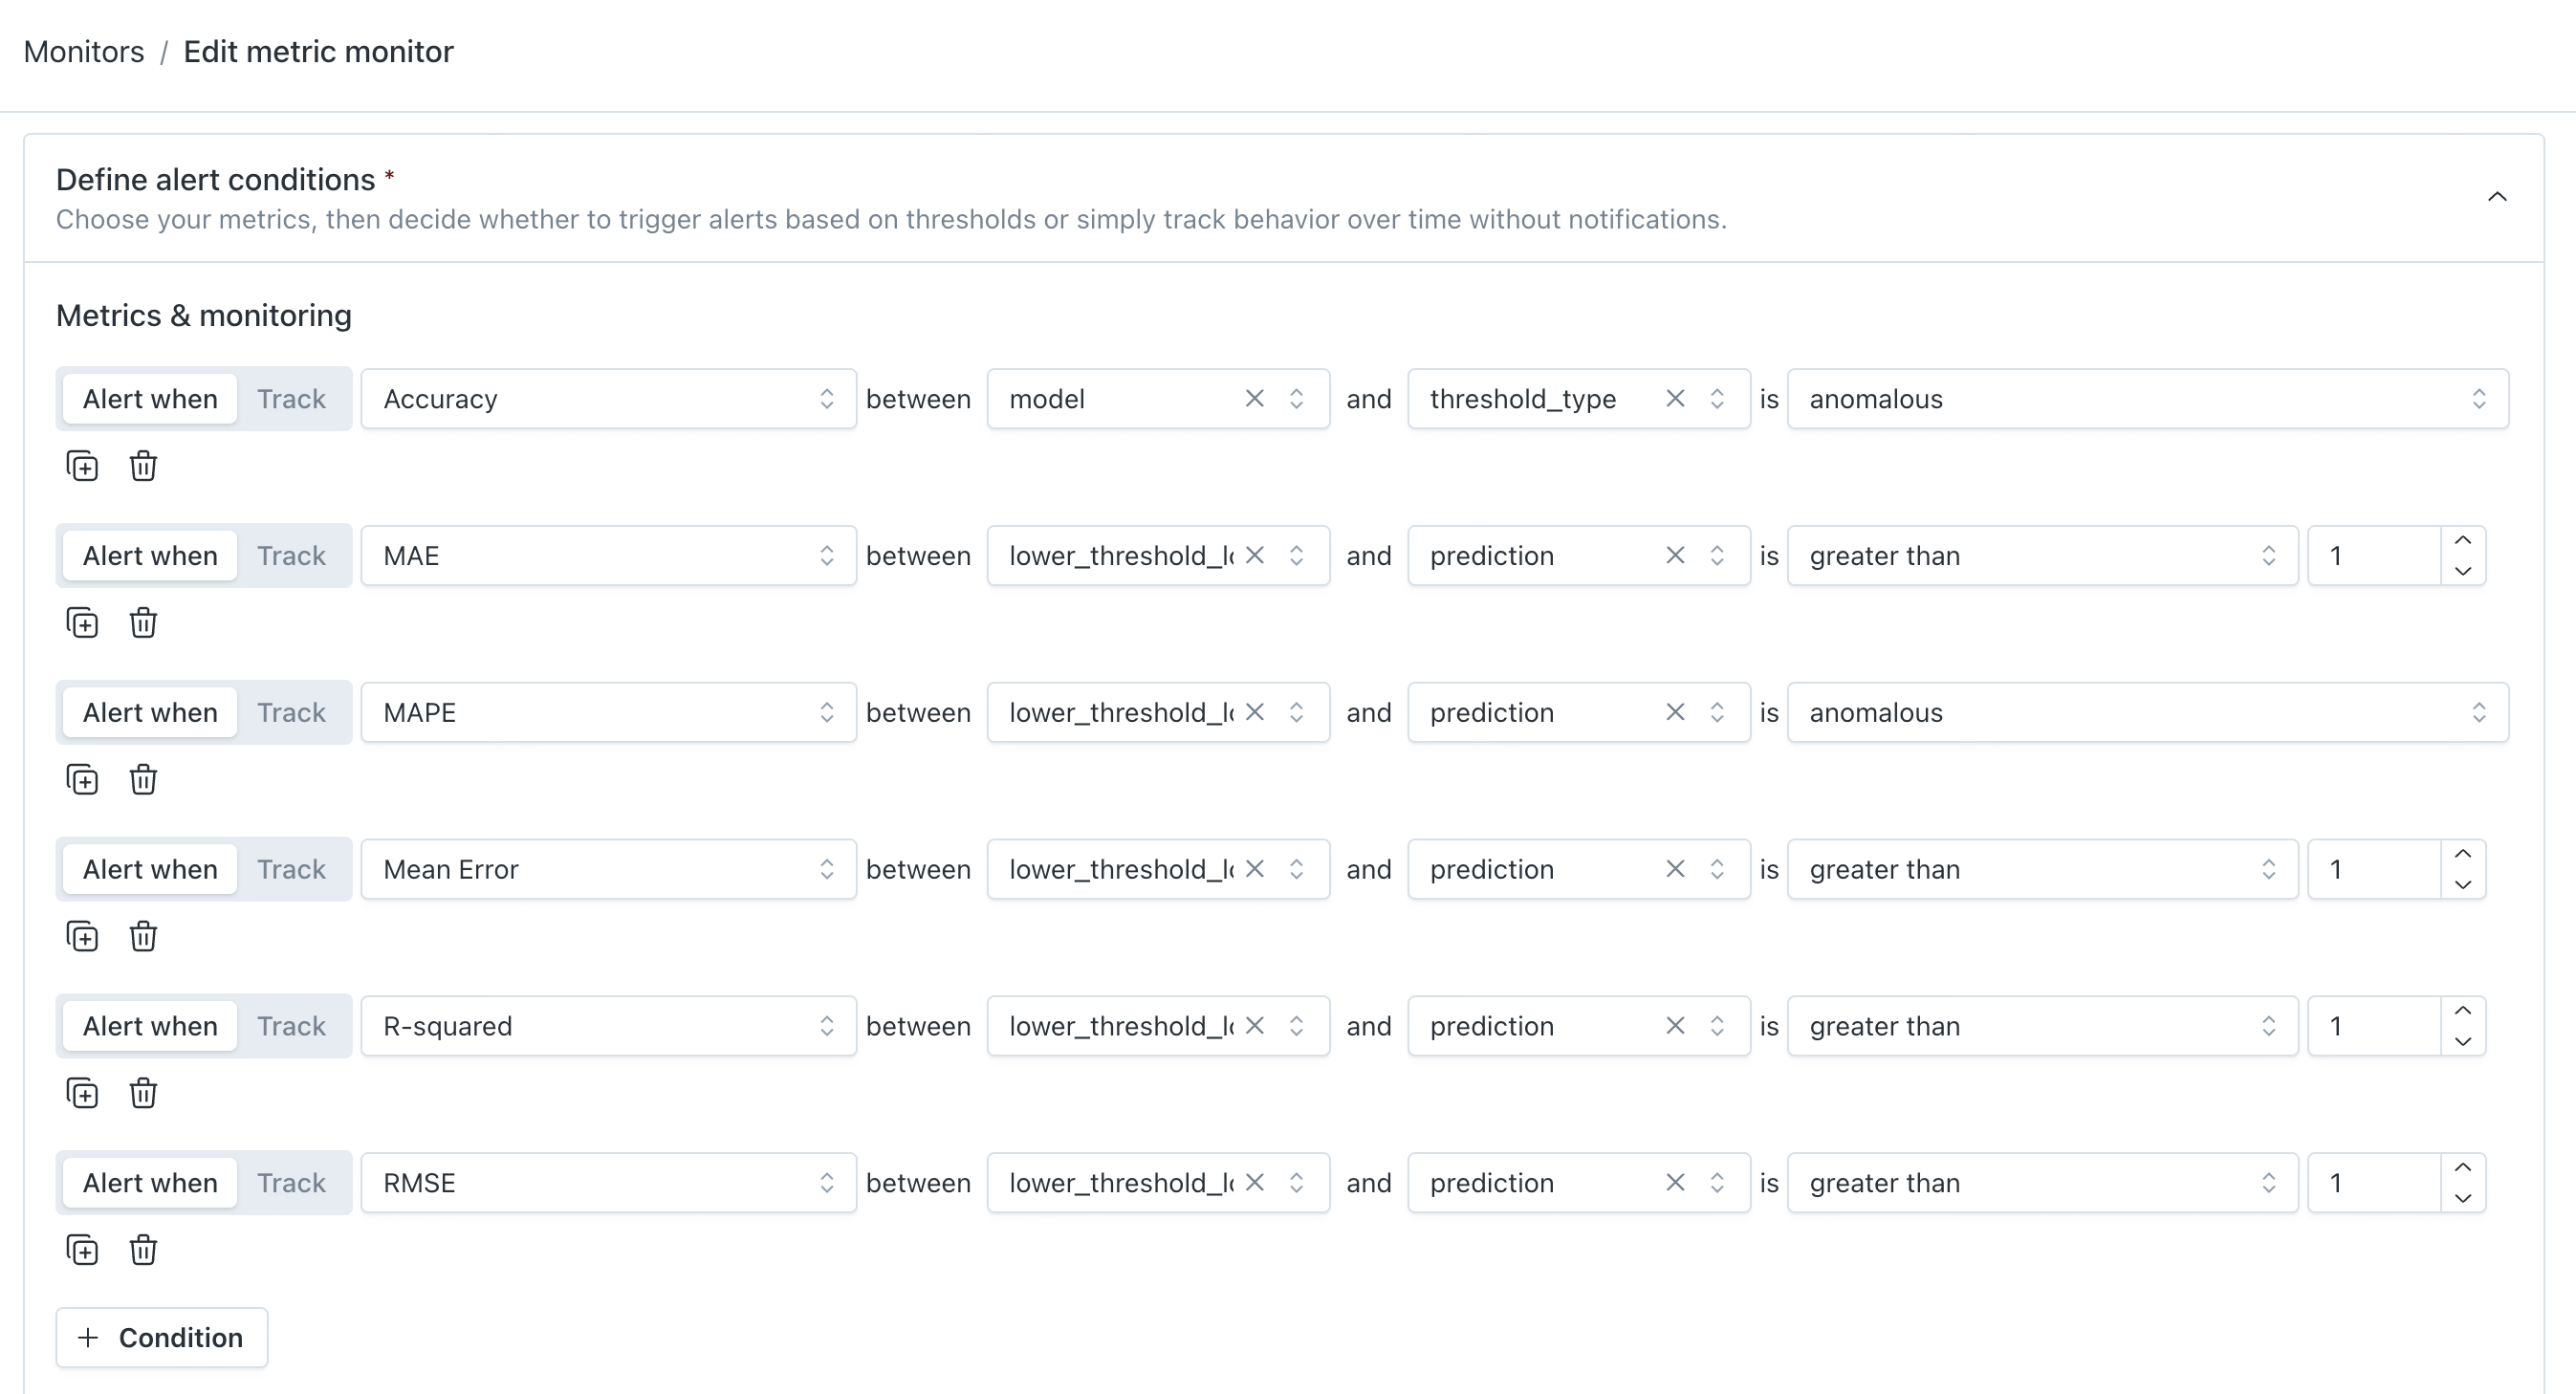Delete the Accuracy condition row
Image resolution: width=2576 pixels, height=1394 pixels.
click(143, 466)
